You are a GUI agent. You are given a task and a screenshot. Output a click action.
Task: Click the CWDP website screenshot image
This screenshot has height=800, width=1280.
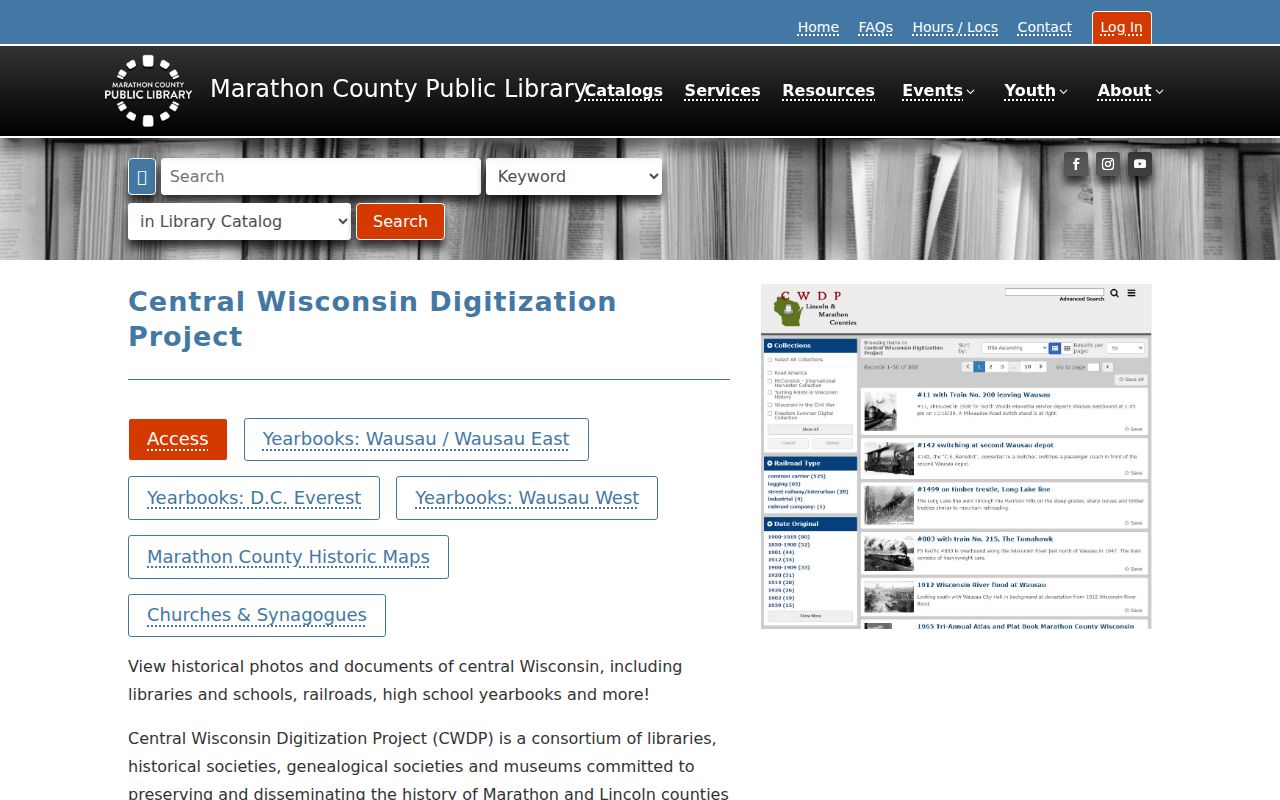tap(956, 456)
